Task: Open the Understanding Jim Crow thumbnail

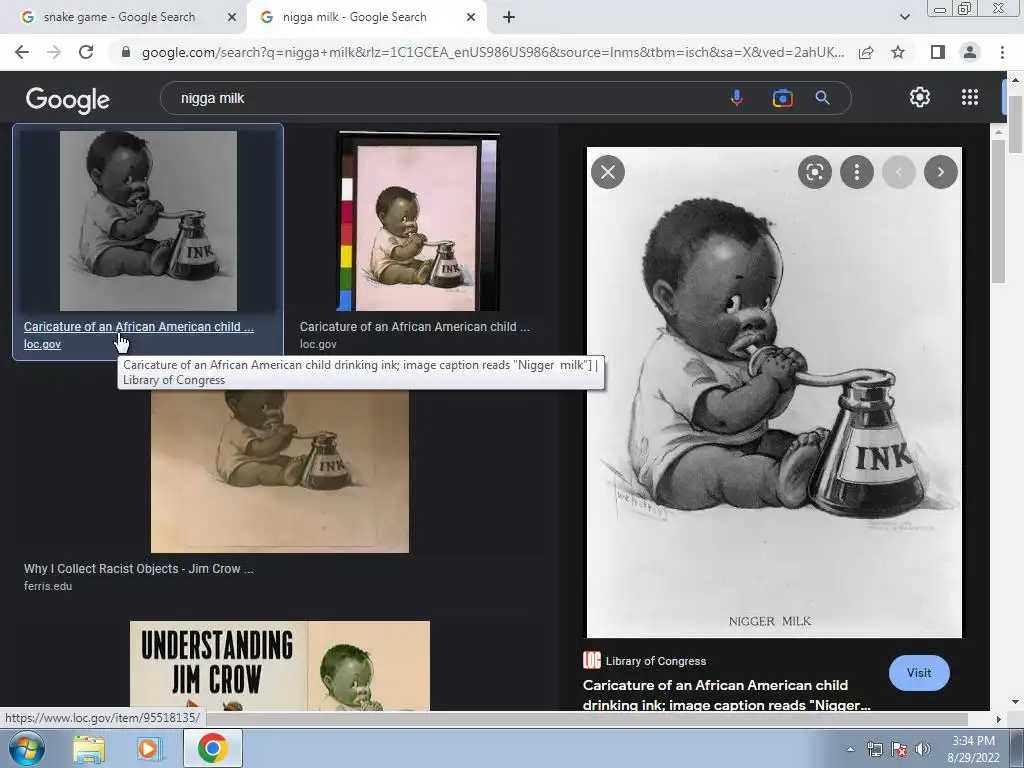Action: 280,665
